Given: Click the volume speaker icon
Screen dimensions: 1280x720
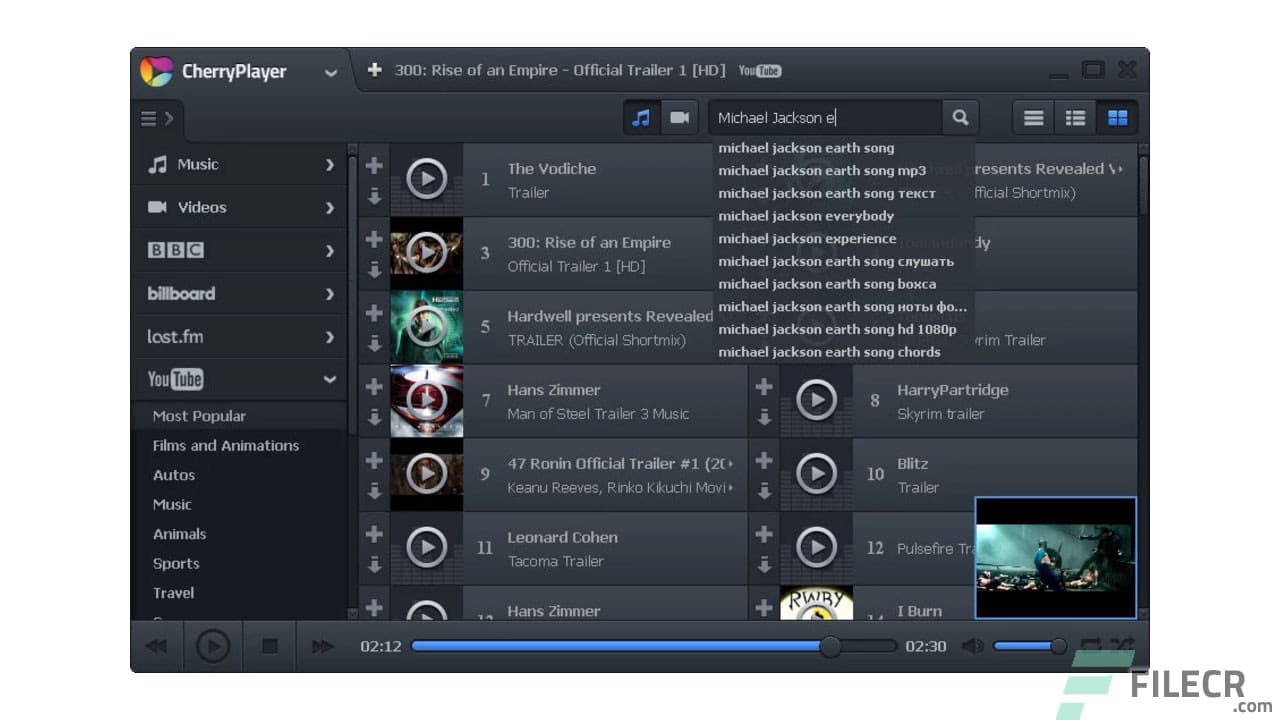Looking at the screenshot, I should (x=971, y=646).
